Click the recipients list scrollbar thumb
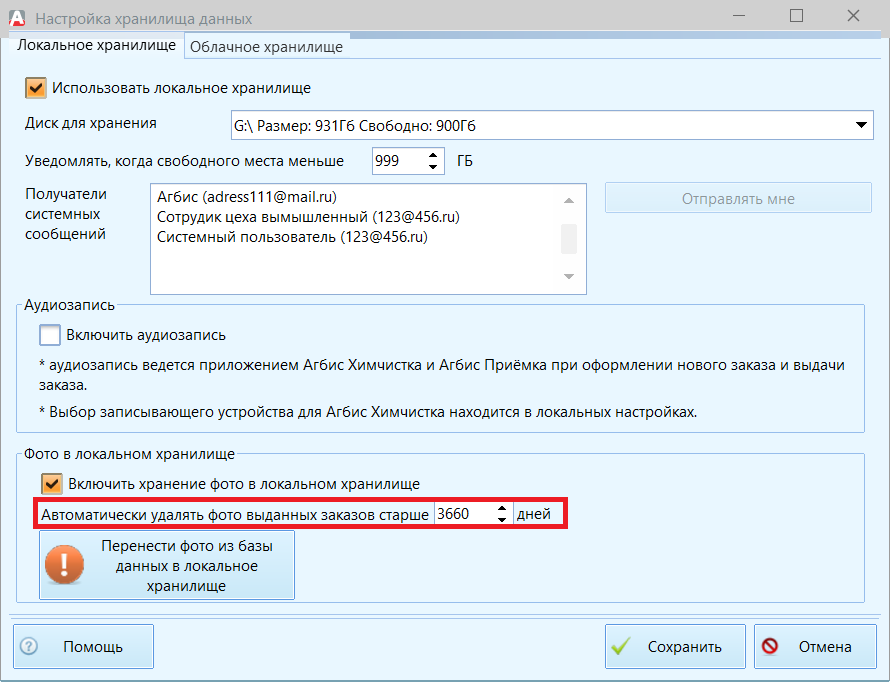The height and width of the screenshot is (682, 890). coord(569,239)
